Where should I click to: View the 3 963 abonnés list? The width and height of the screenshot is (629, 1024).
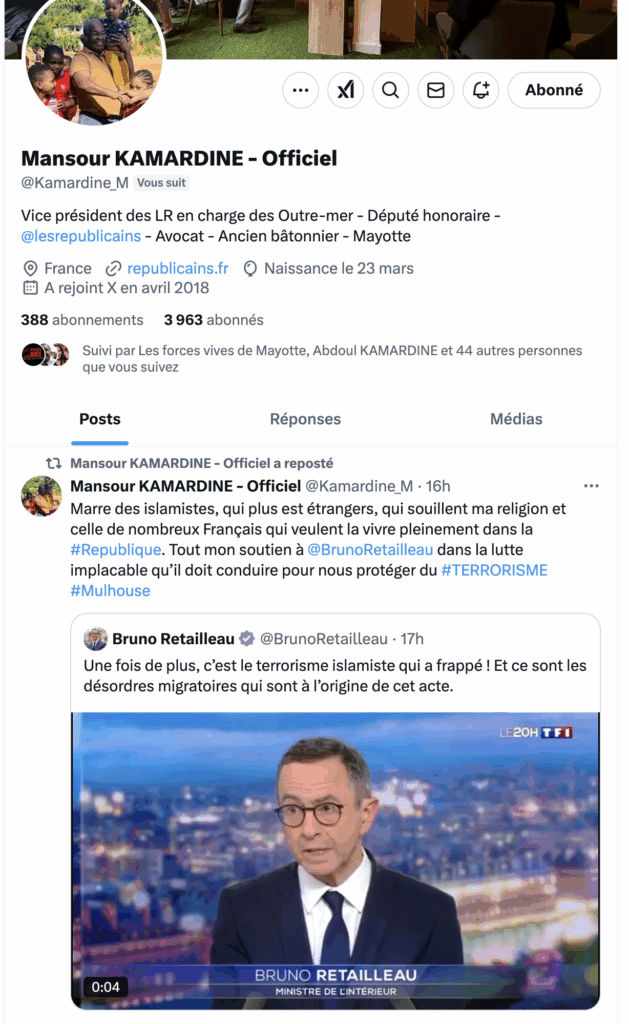(214, 320)
